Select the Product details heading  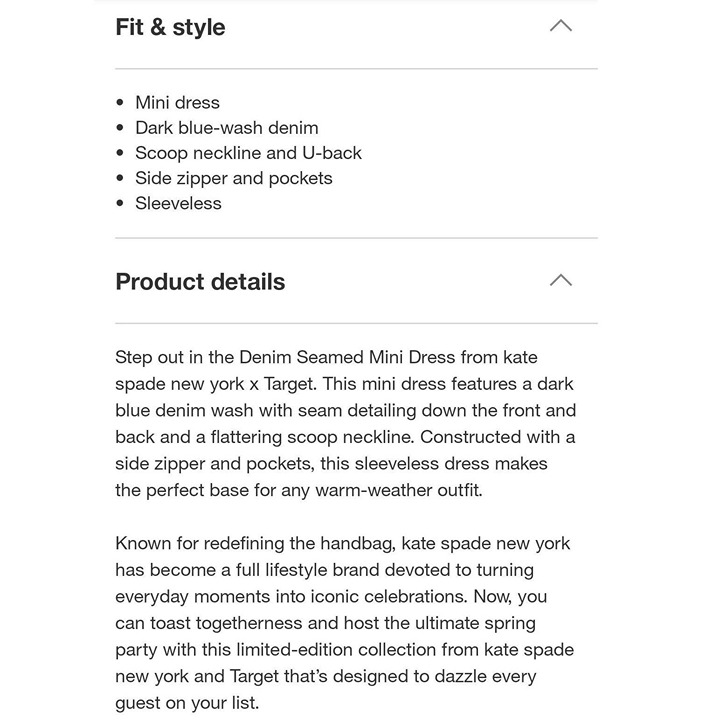tap(200, 281)
